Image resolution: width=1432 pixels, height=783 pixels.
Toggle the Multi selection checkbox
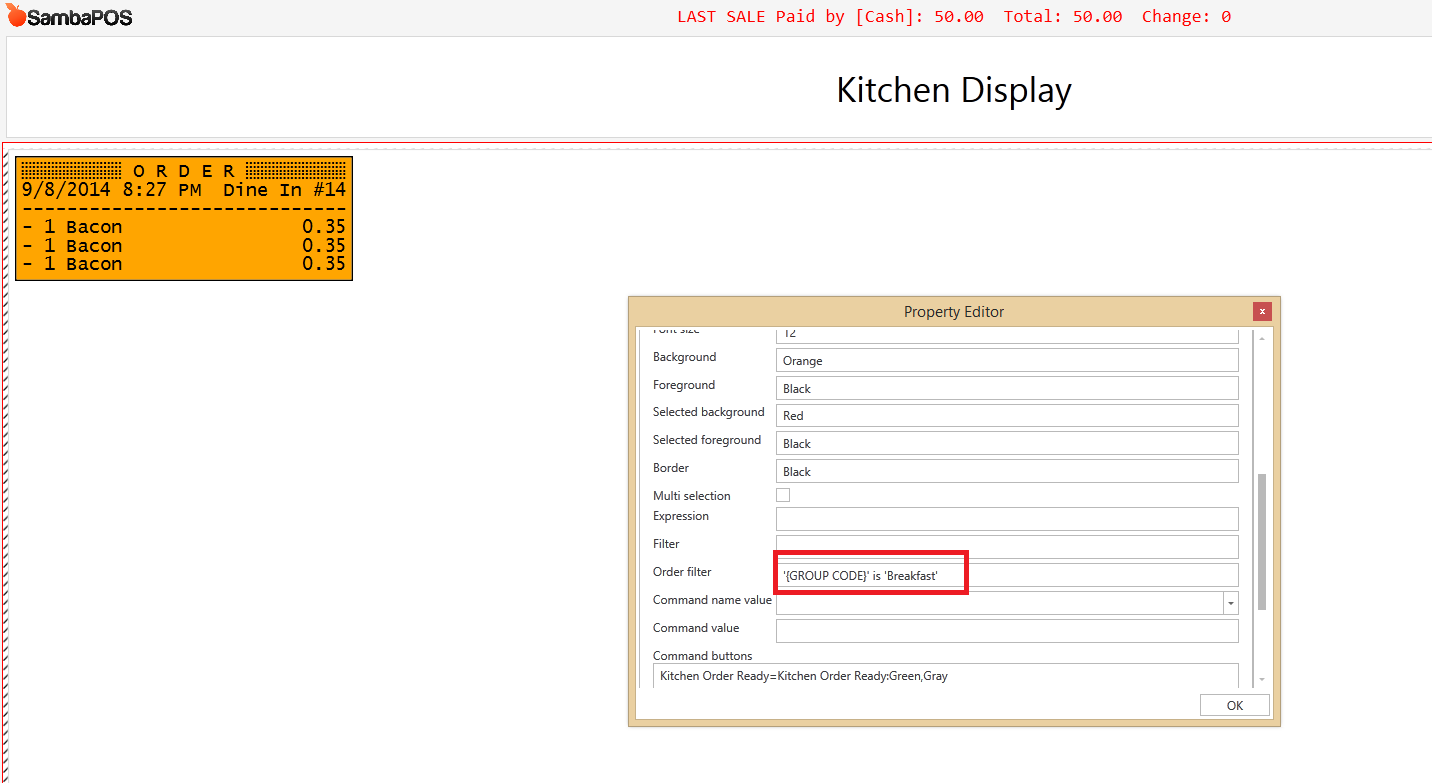[783, 495]
